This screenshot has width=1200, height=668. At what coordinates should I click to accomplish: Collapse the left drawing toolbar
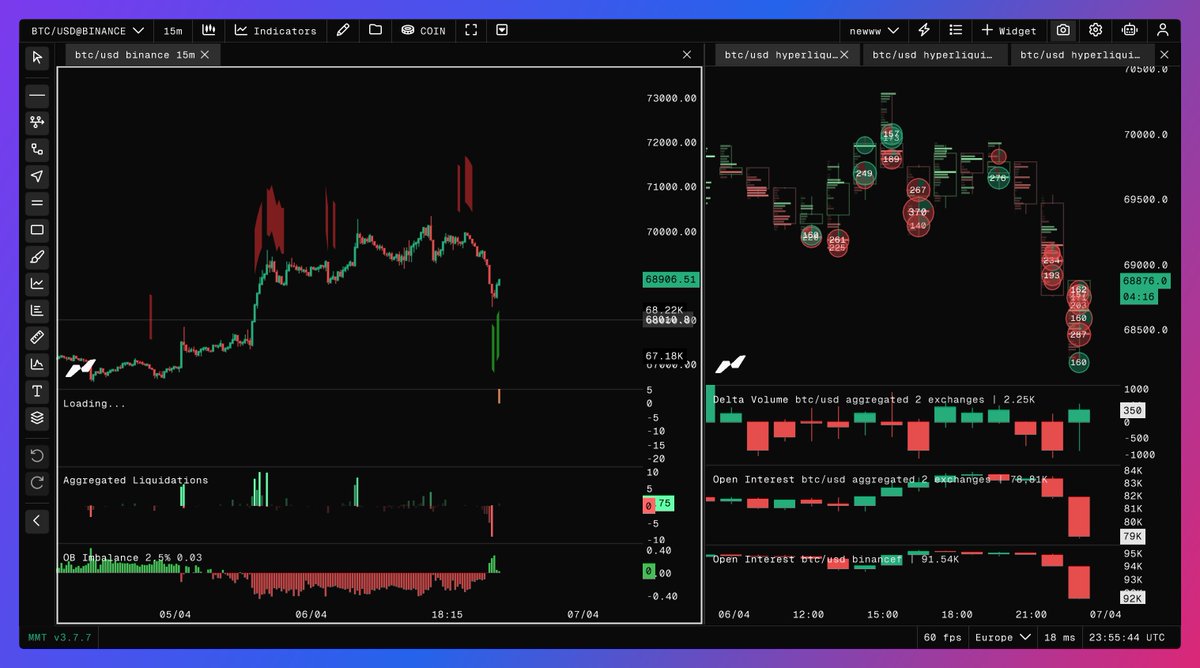(37, 520)
